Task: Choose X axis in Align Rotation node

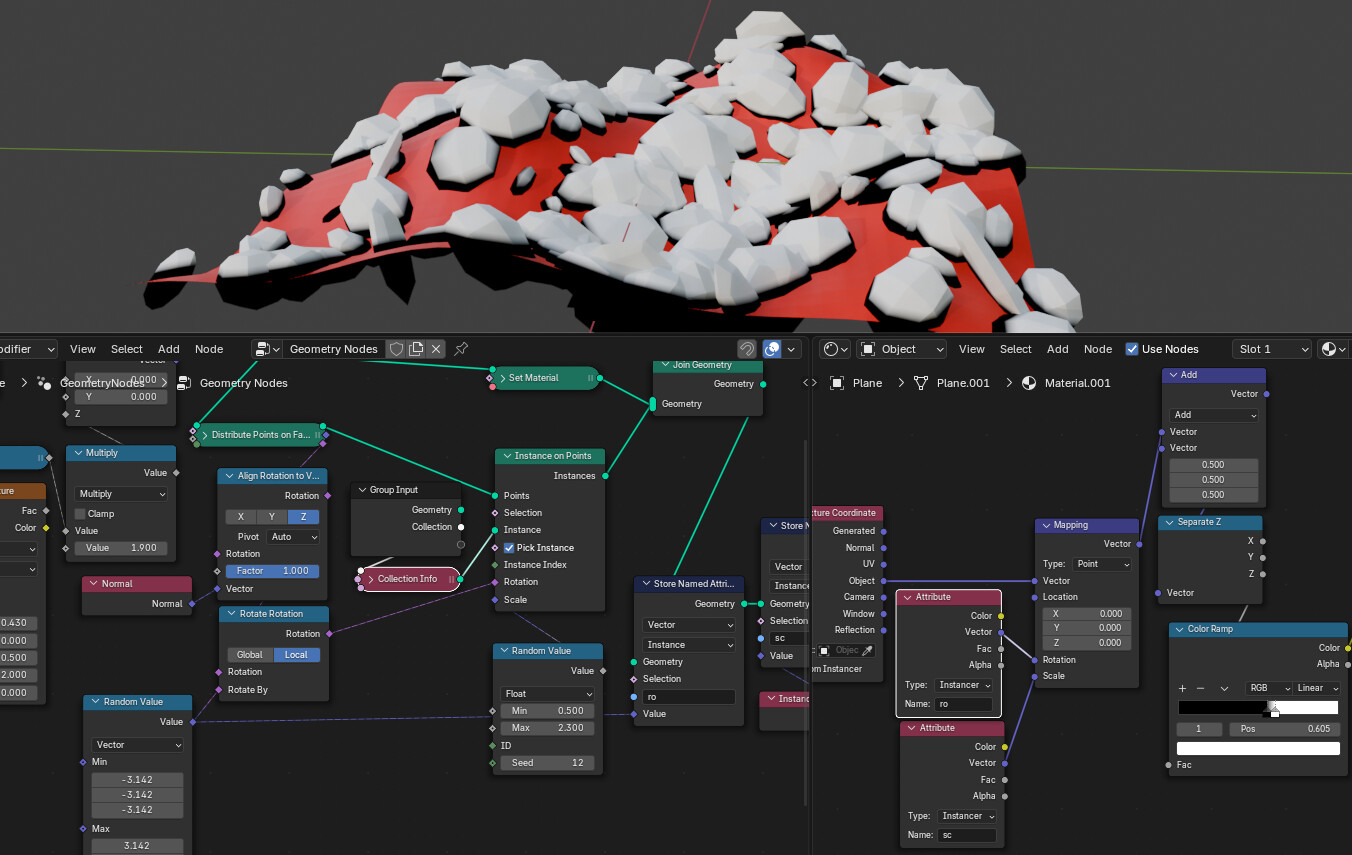Action: [240, 517]
